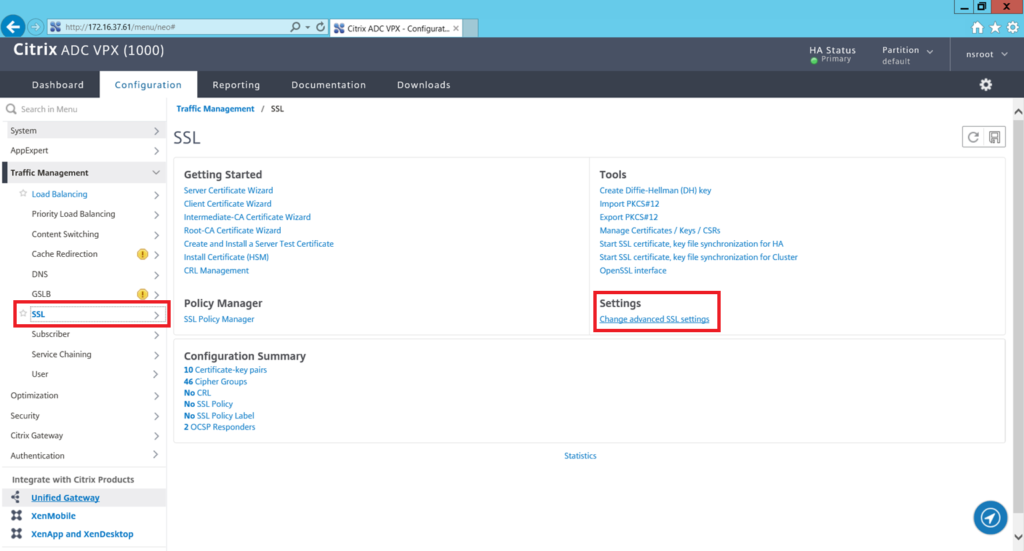Click the Cache Redirection warning icon
Image resolution: width=1024 pixels, height=551 pixels.
point(142,254)
